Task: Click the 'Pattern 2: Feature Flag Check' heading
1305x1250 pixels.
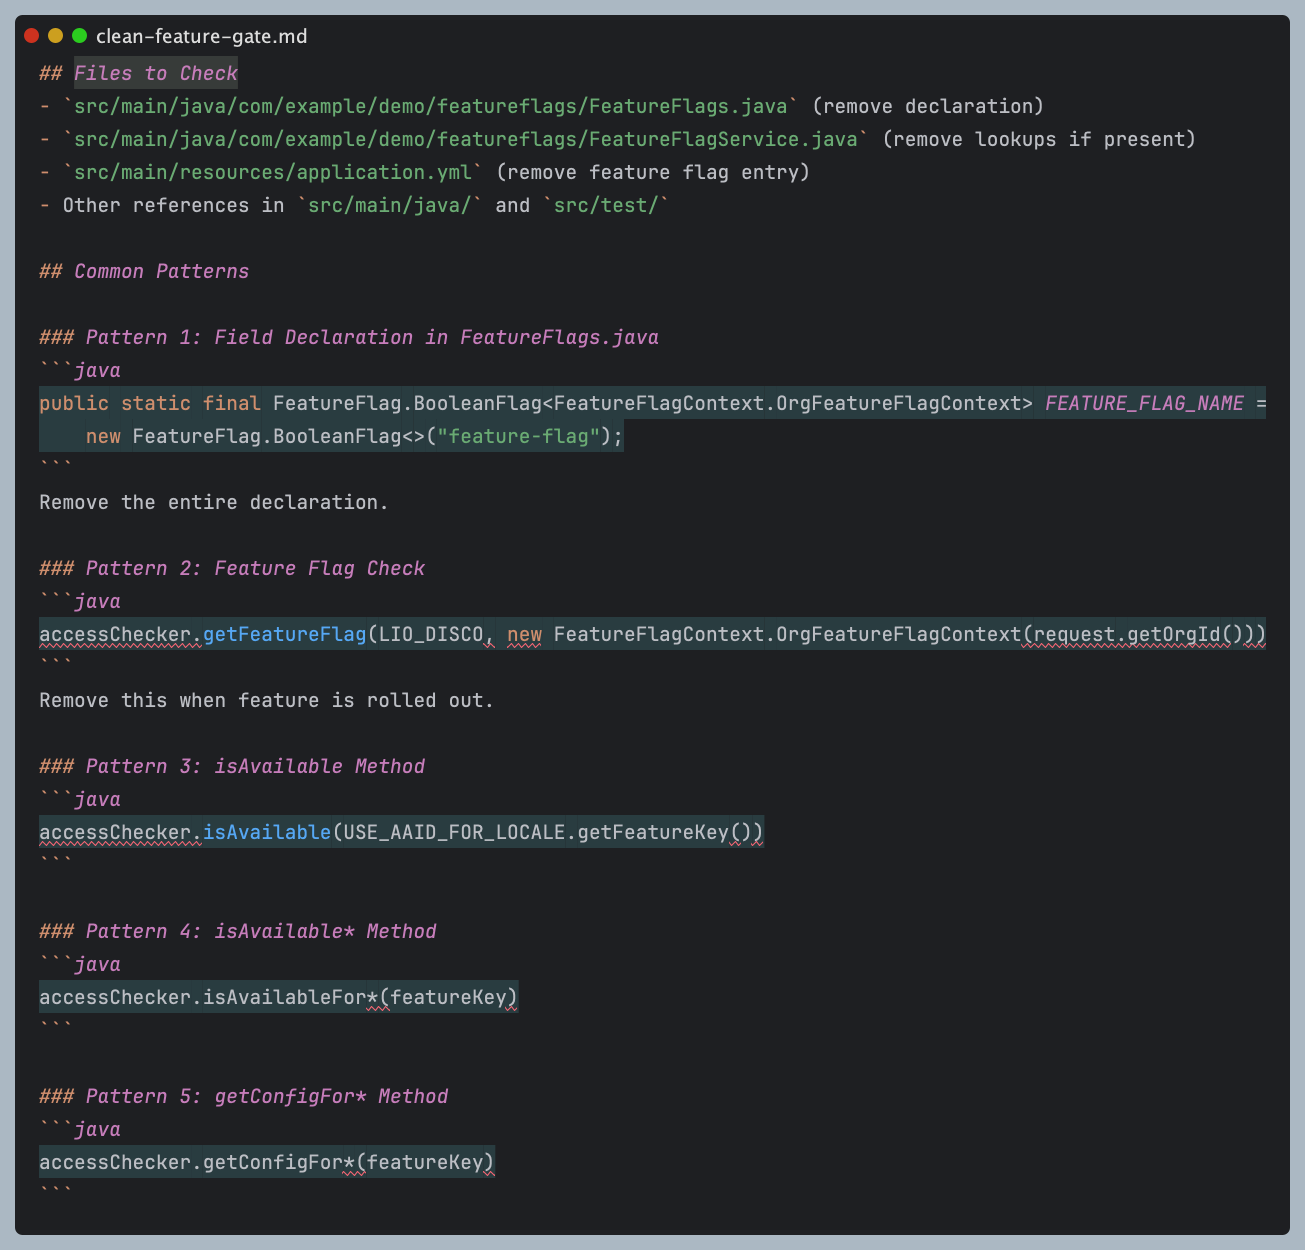Action: click(x=254, y=568)
